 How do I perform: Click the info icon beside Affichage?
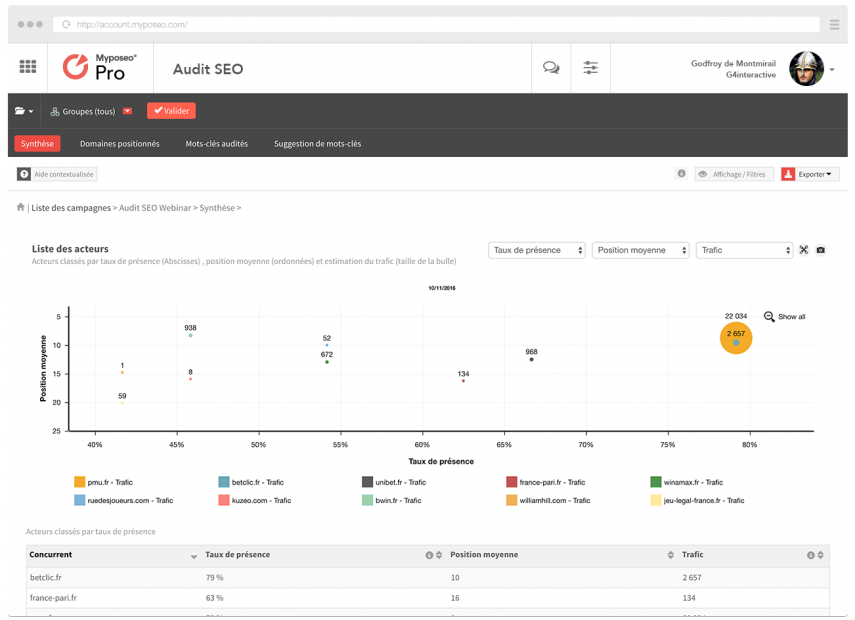pos(682,173)
